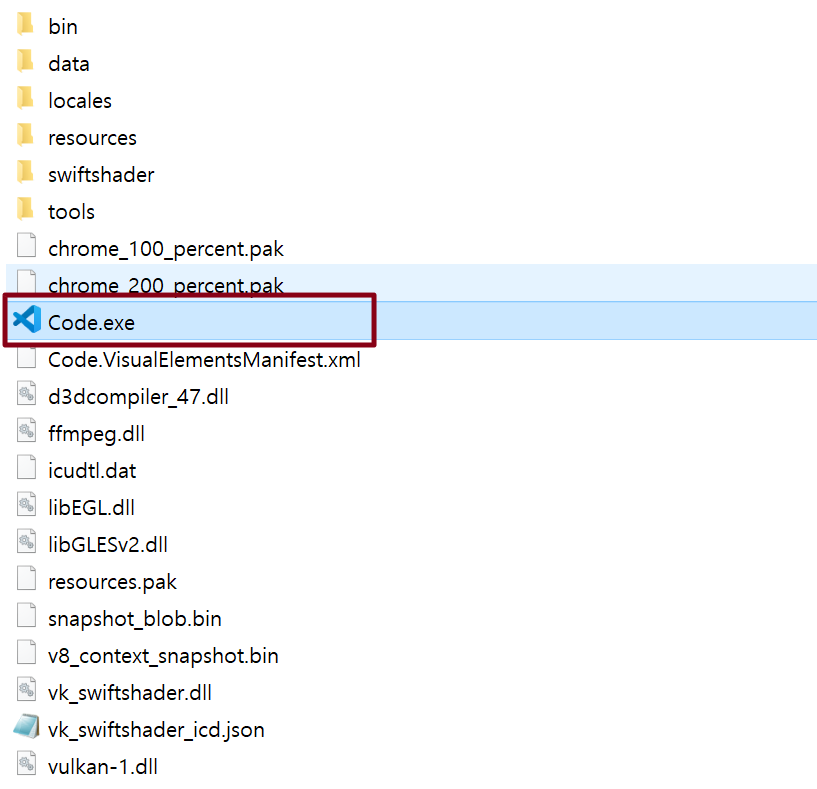Select v8_context_snapshot.bin file name

click(x=163, y=656)
